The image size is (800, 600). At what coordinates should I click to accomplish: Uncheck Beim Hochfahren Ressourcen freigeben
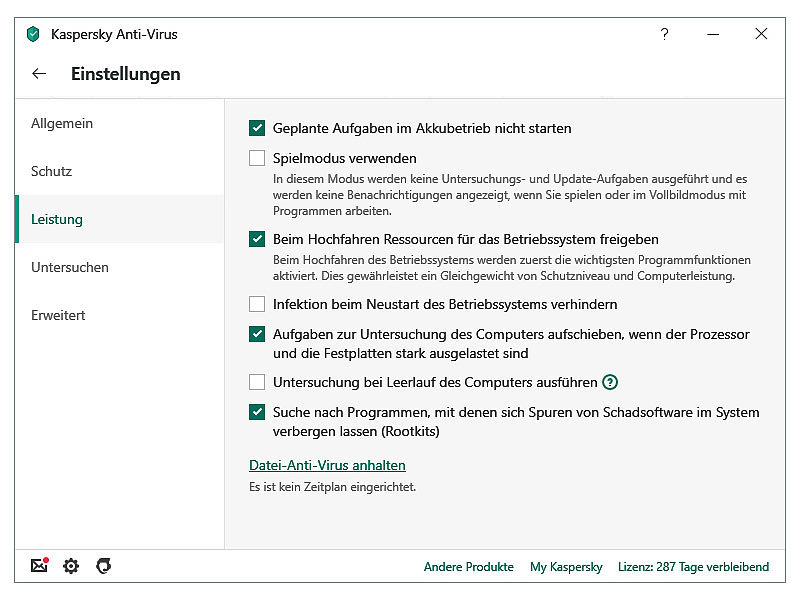(x=257, y=239)
